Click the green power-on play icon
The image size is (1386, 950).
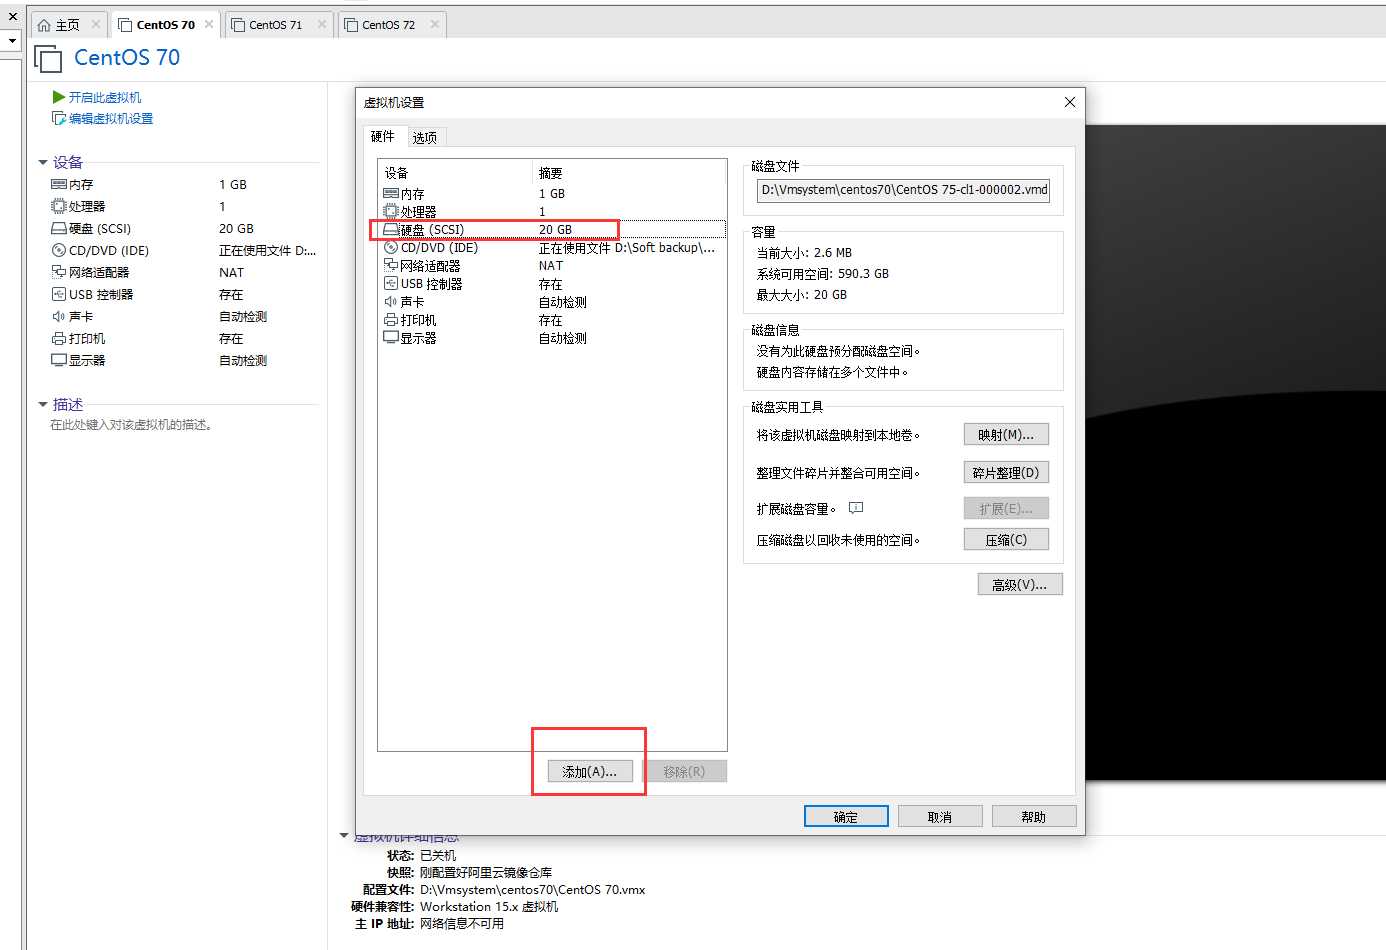(59, 97)
